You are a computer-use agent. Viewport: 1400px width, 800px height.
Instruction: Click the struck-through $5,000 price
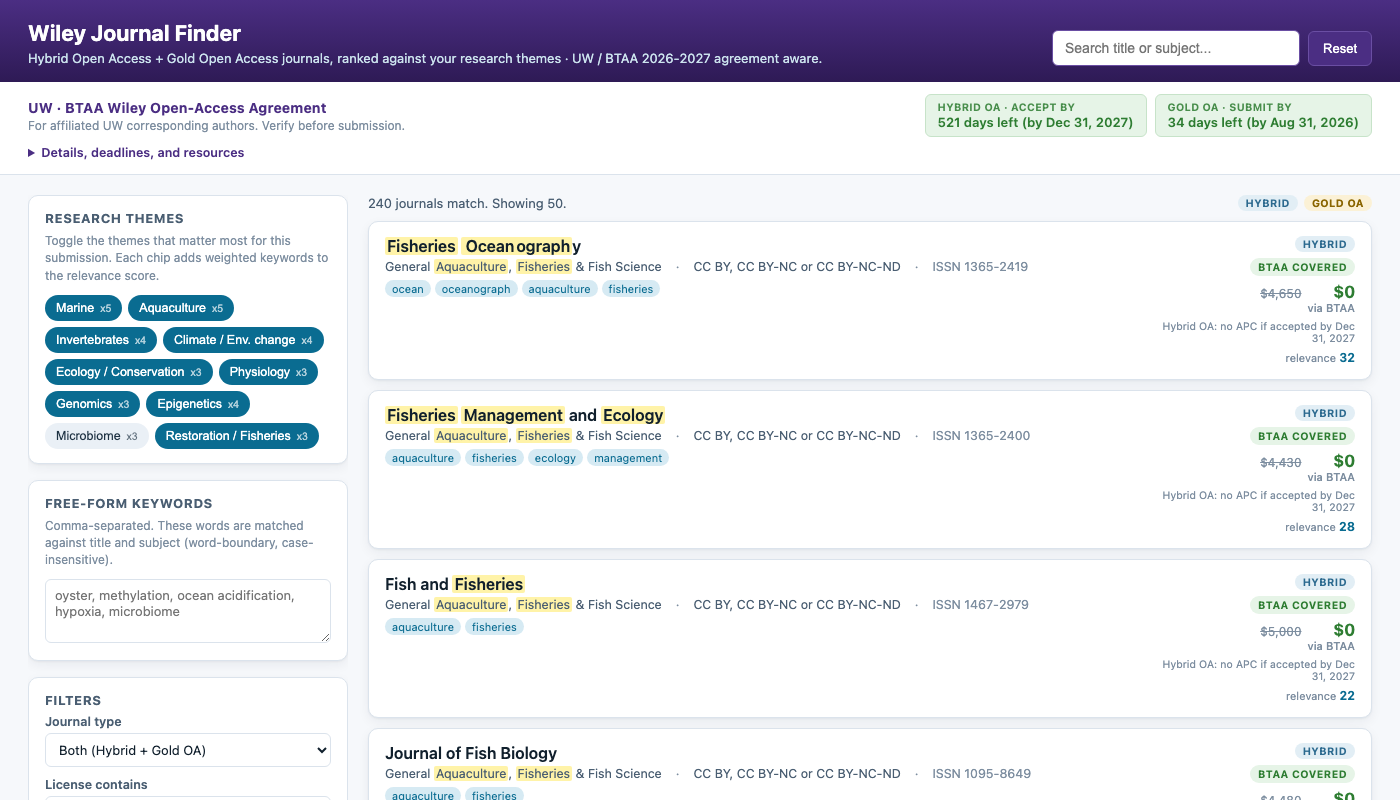pos(1281,632)
